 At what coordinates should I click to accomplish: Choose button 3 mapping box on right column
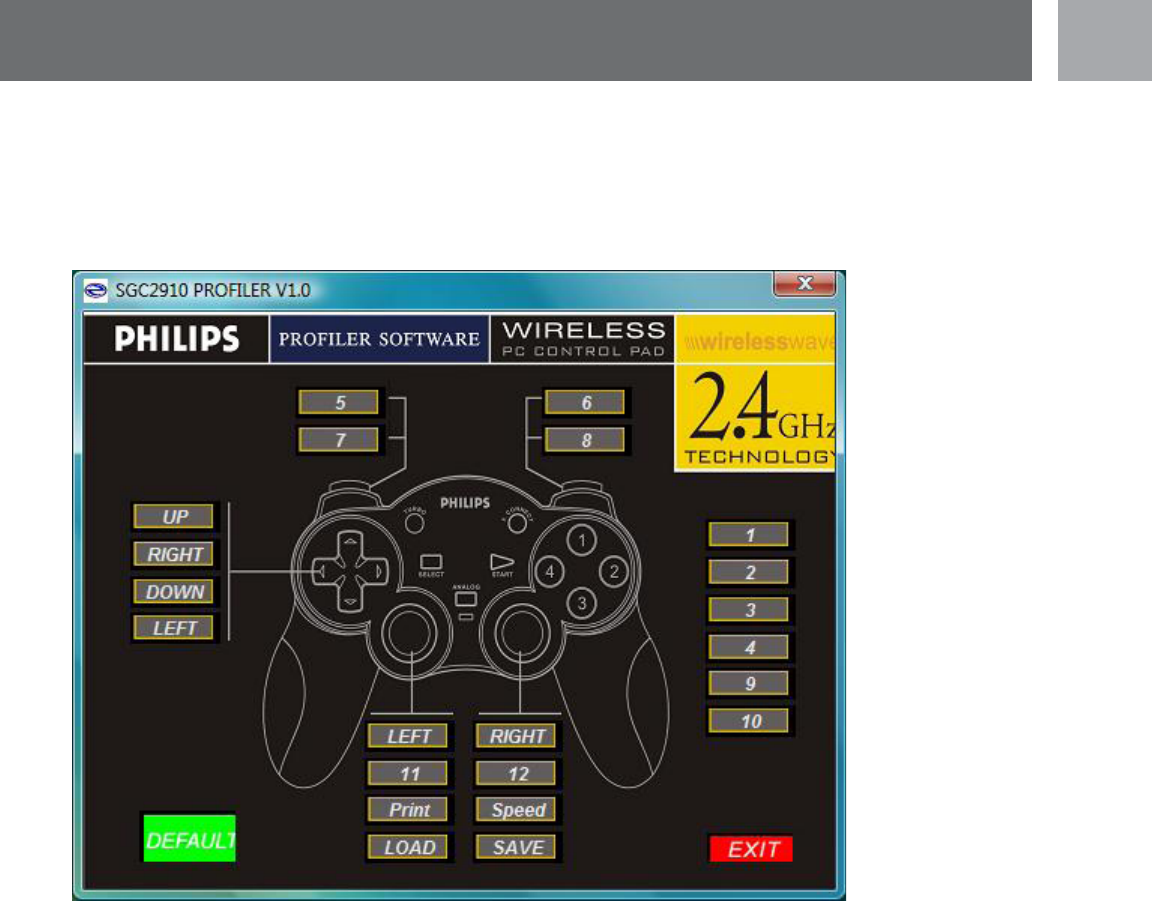[749, 610]
